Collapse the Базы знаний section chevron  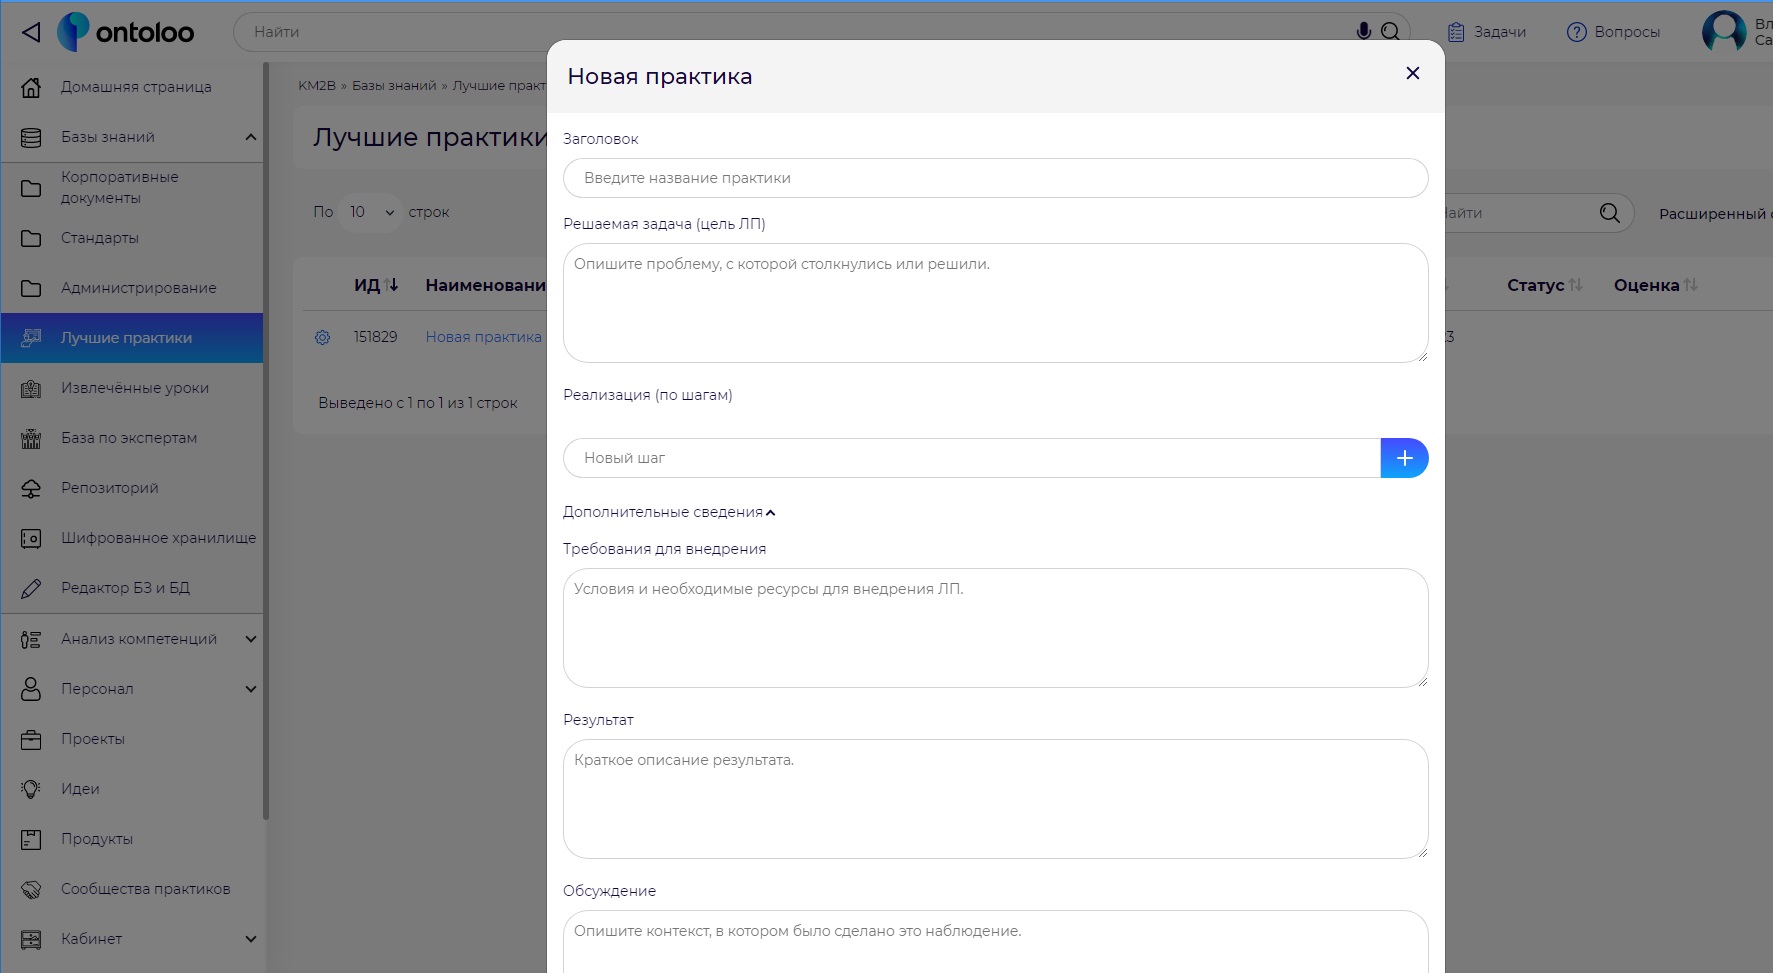pyautogui.click(x=251, y=137)
